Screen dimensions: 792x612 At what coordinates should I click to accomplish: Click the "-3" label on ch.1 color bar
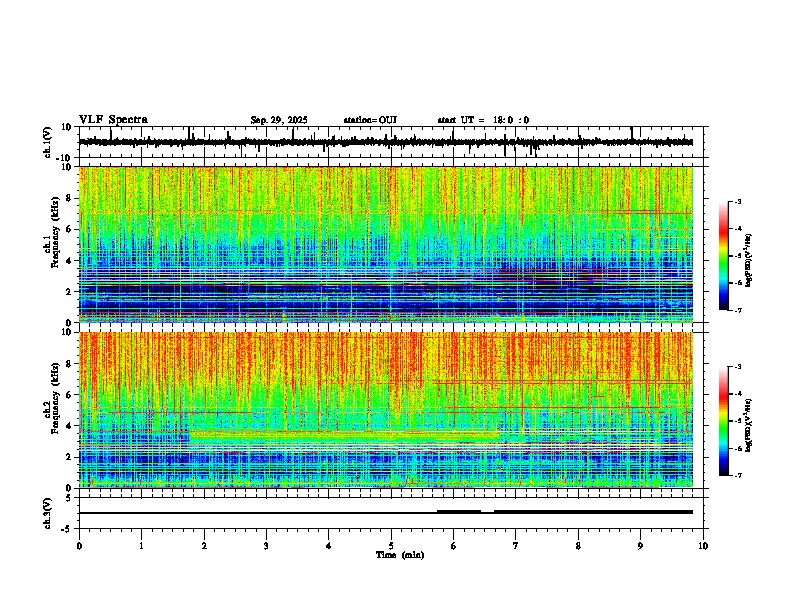[x=737, y=201]
